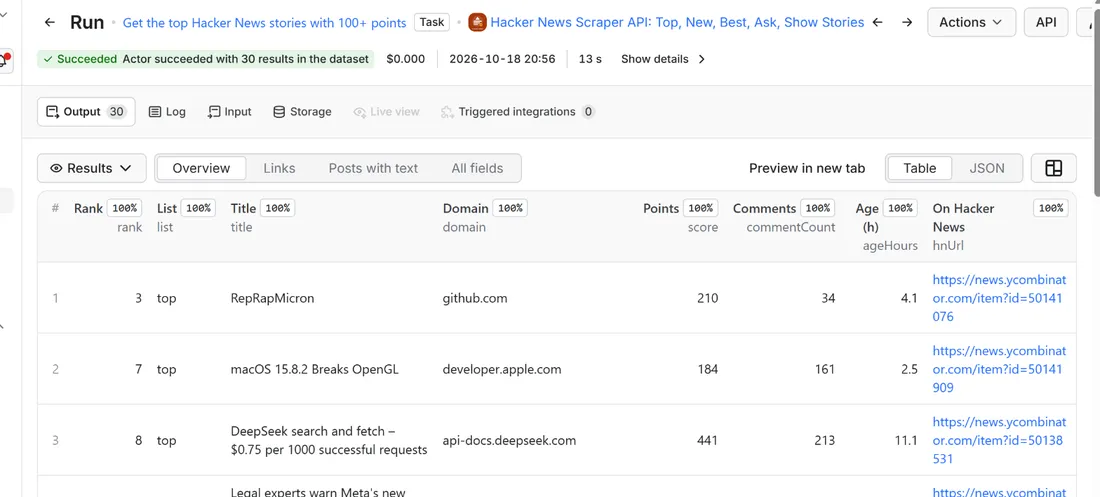Open the table layout columns icon
The image size is (1100, 497).
(1054, 168)
